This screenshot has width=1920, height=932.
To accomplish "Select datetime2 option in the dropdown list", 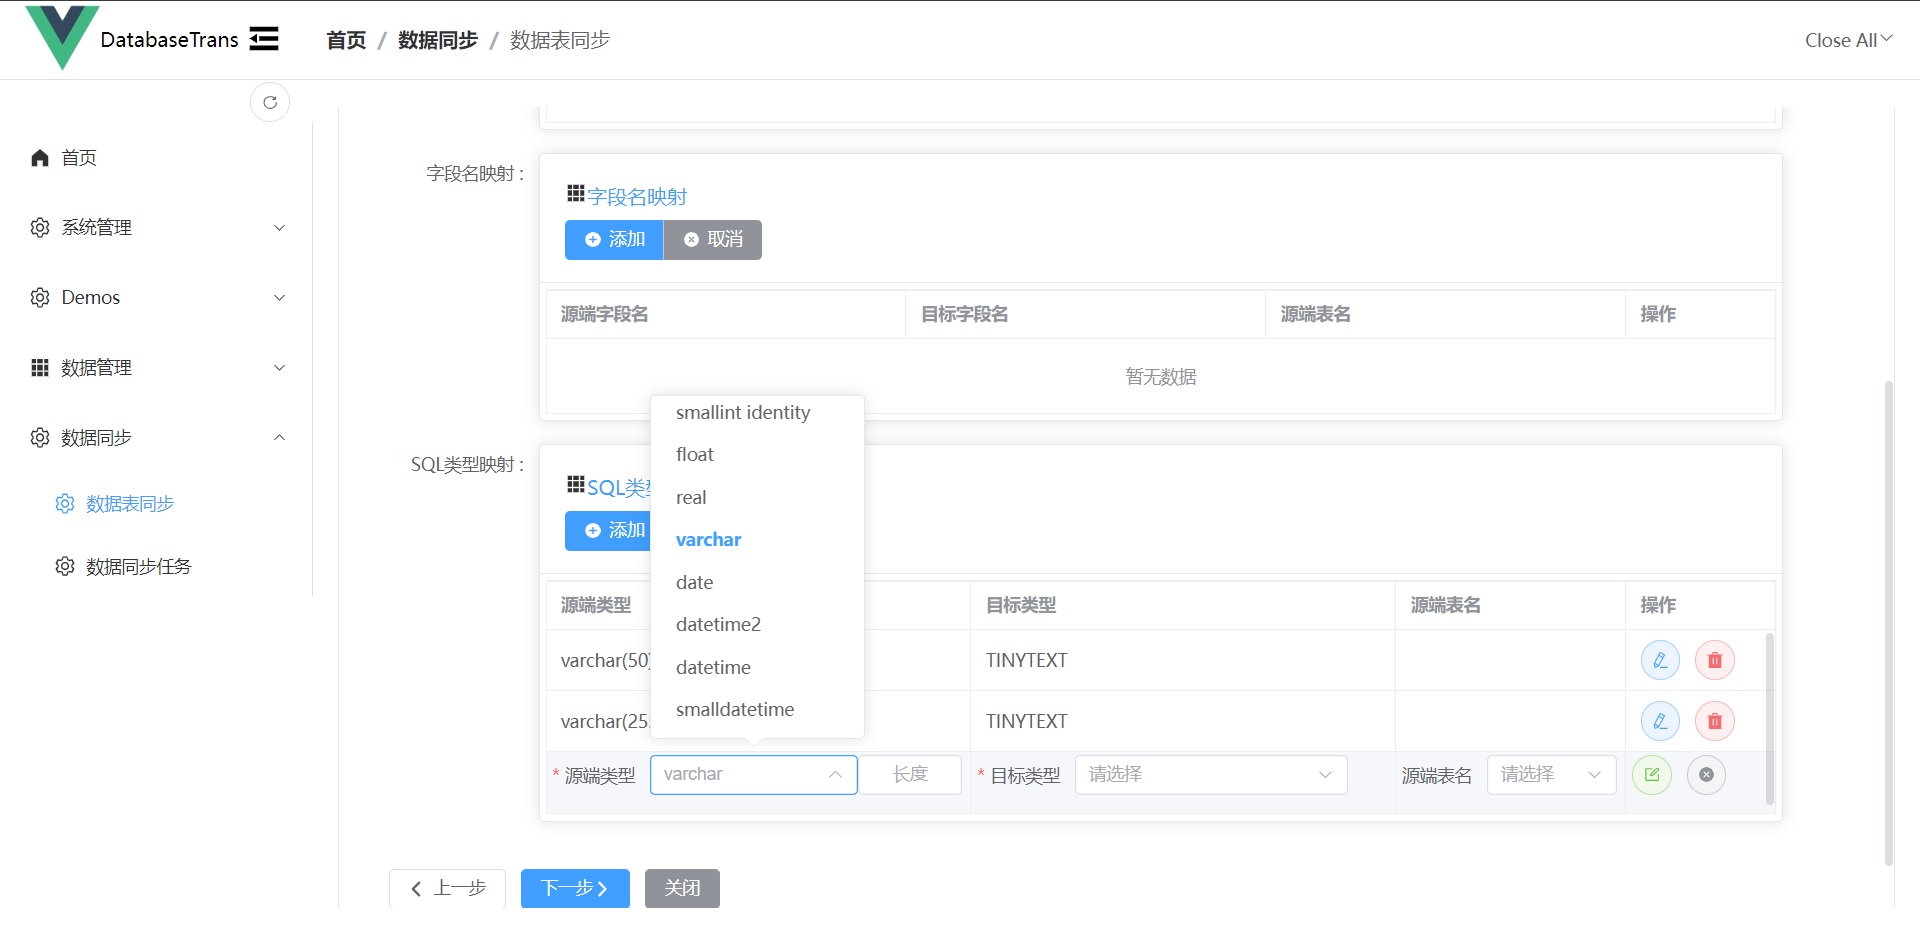I will coord(757,625).
